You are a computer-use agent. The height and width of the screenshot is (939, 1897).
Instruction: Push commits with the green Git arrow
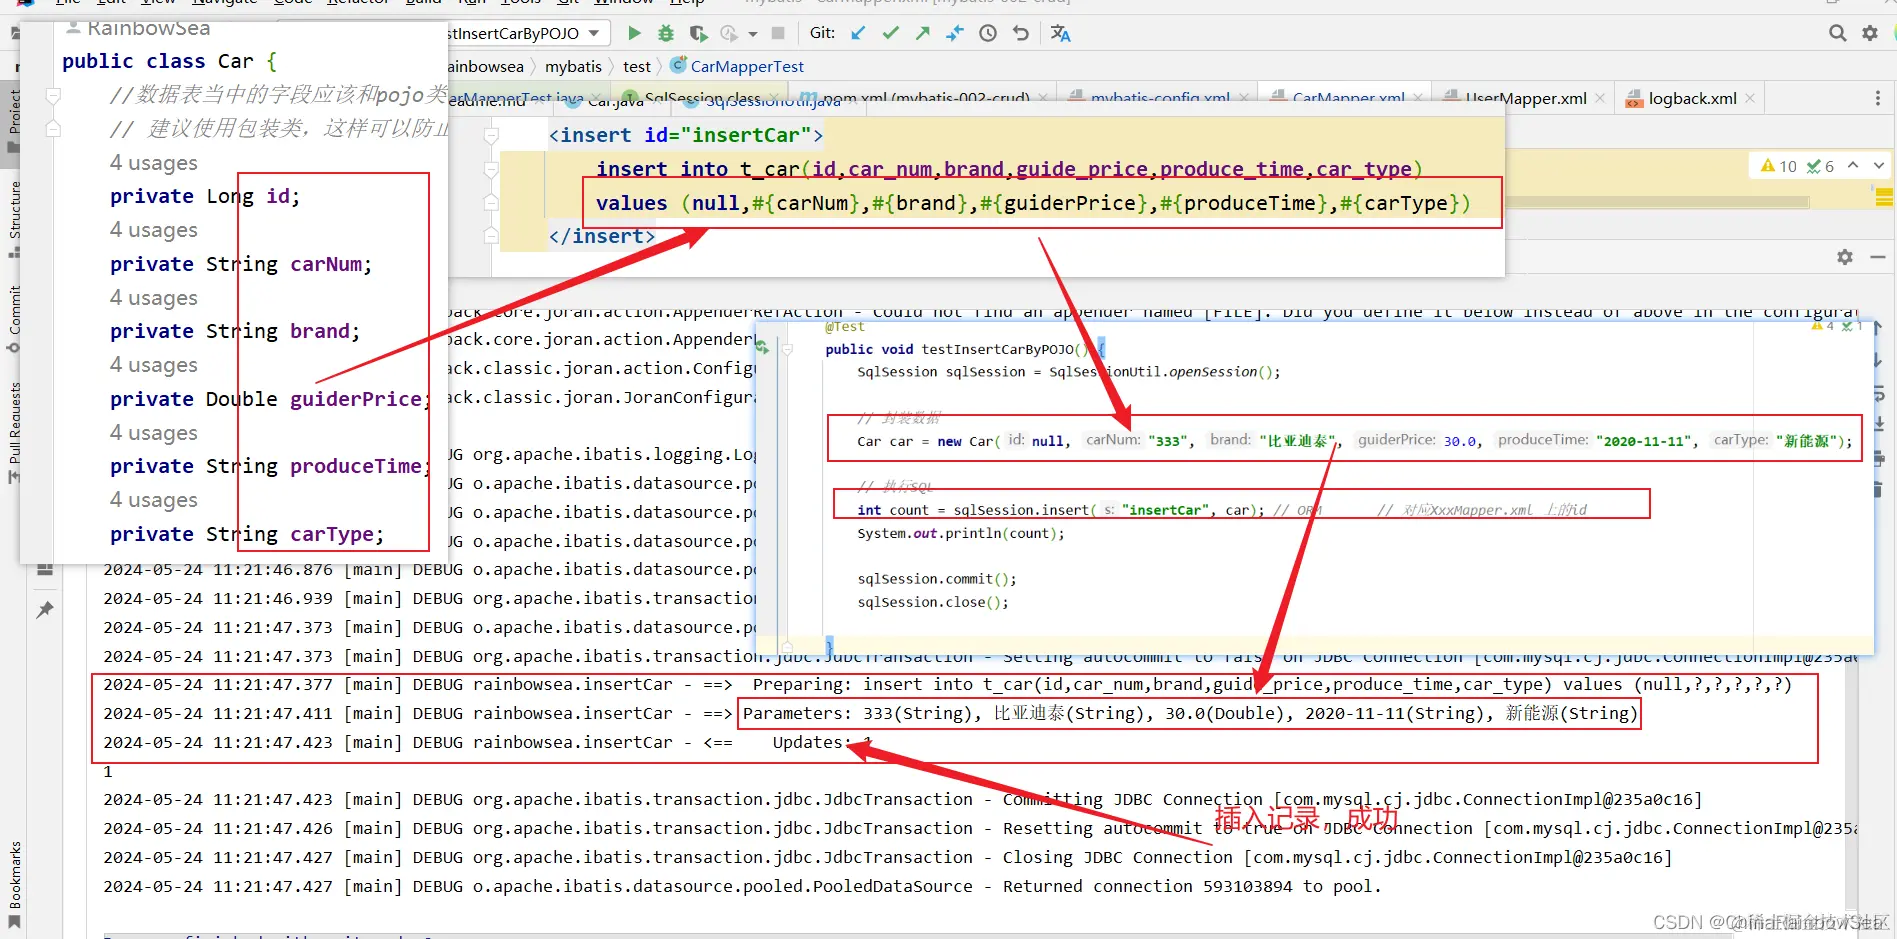pyautogui.click(x=922, y=33)
